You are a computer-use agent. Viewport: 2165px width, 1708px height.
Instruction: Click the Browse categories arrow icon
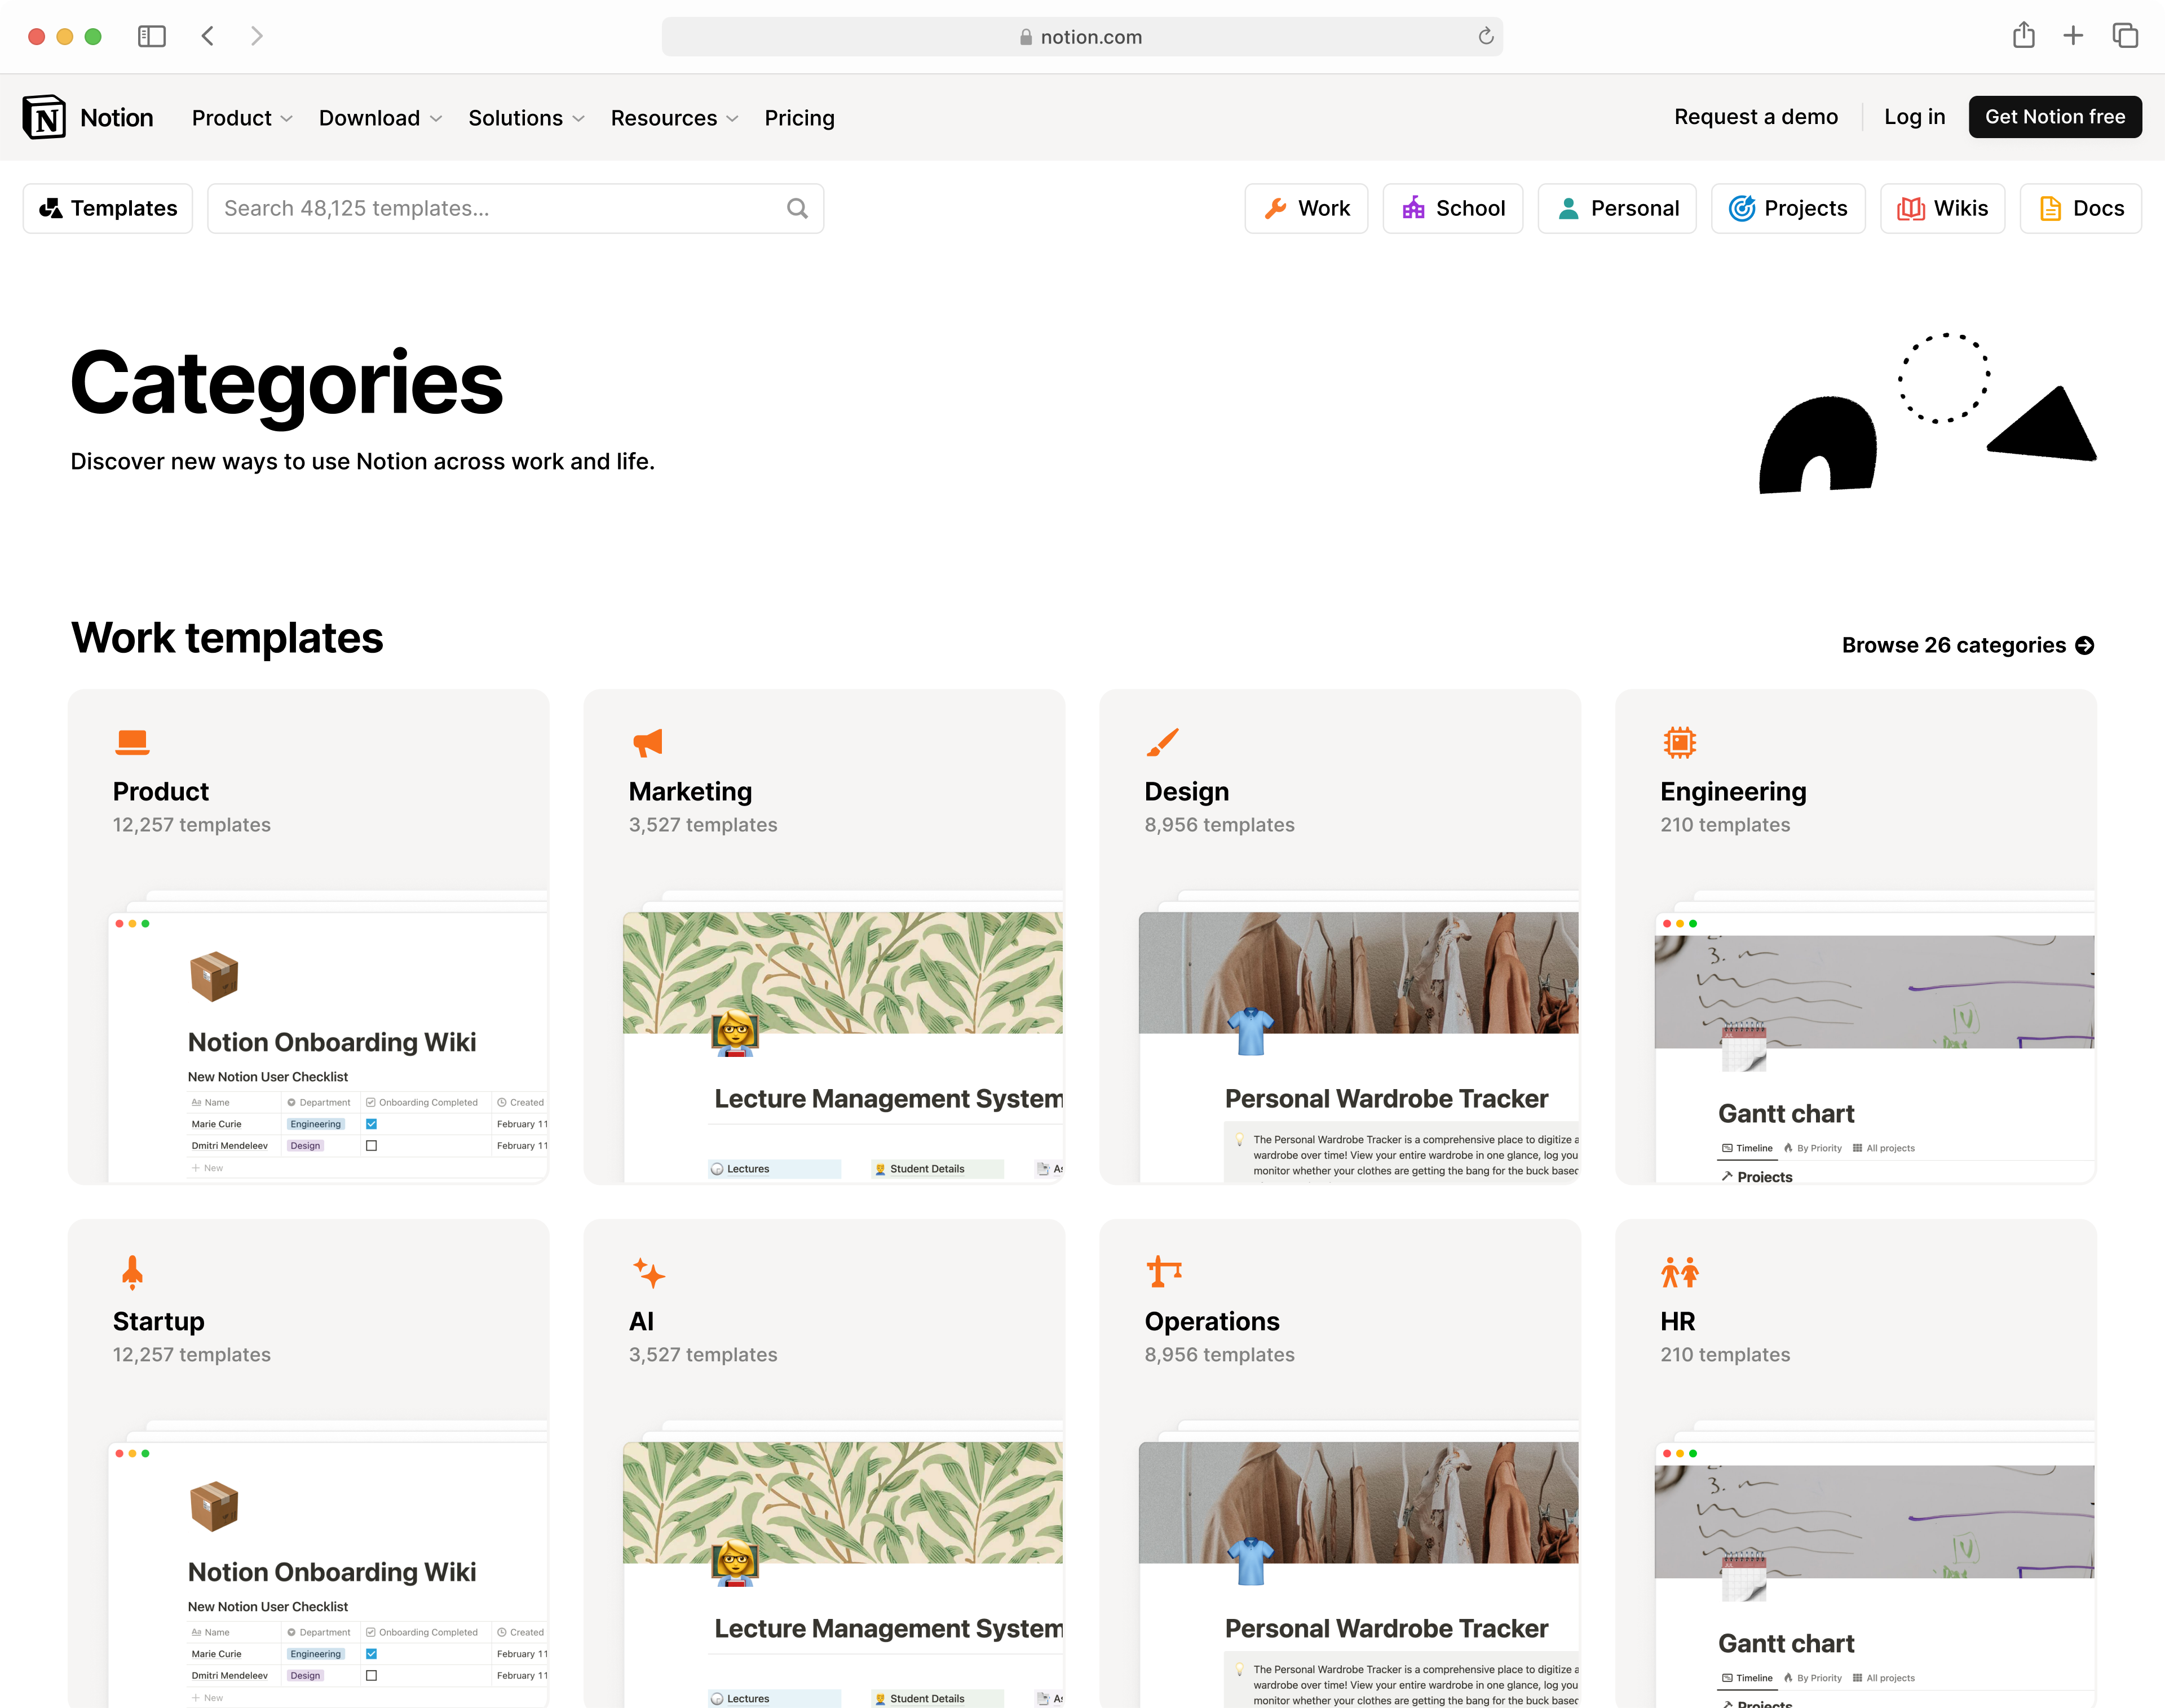click(x=2084, y=645)
